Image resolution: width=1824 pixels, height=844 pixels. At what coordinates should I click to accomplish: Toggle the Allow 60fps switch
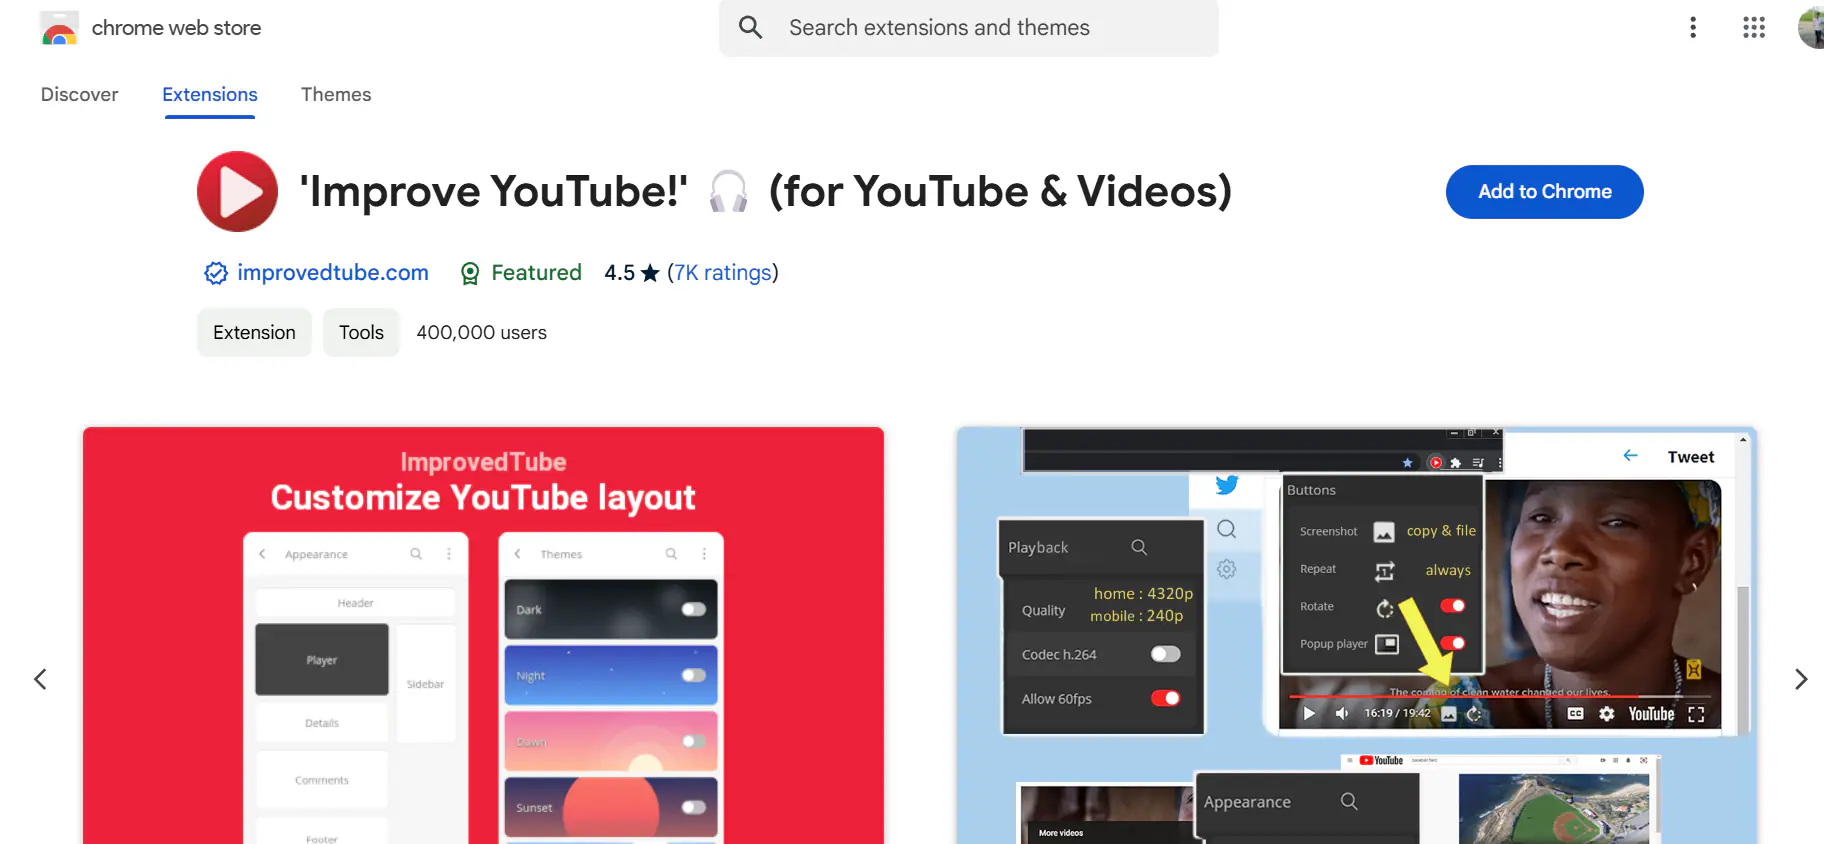tap(1165, 698)
